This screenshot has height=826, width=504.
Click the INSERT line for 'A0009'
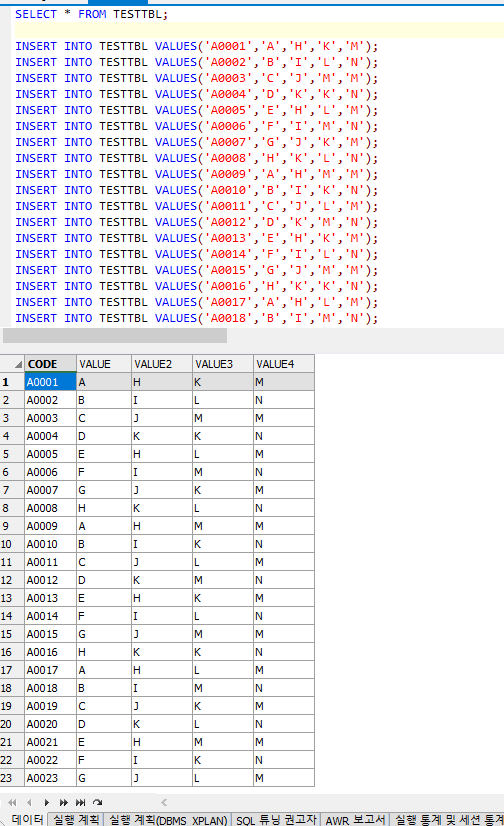196,174
